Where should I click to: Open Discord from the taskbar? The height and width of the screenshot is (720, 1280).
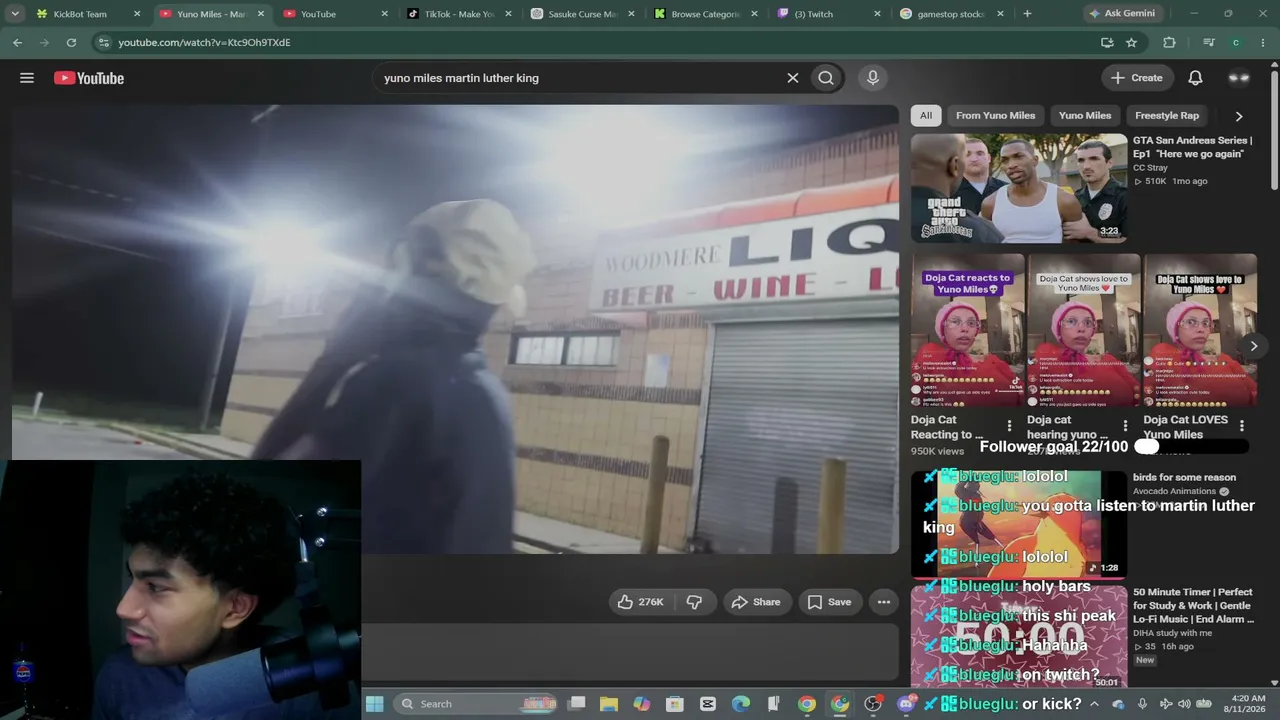point(906,704)
